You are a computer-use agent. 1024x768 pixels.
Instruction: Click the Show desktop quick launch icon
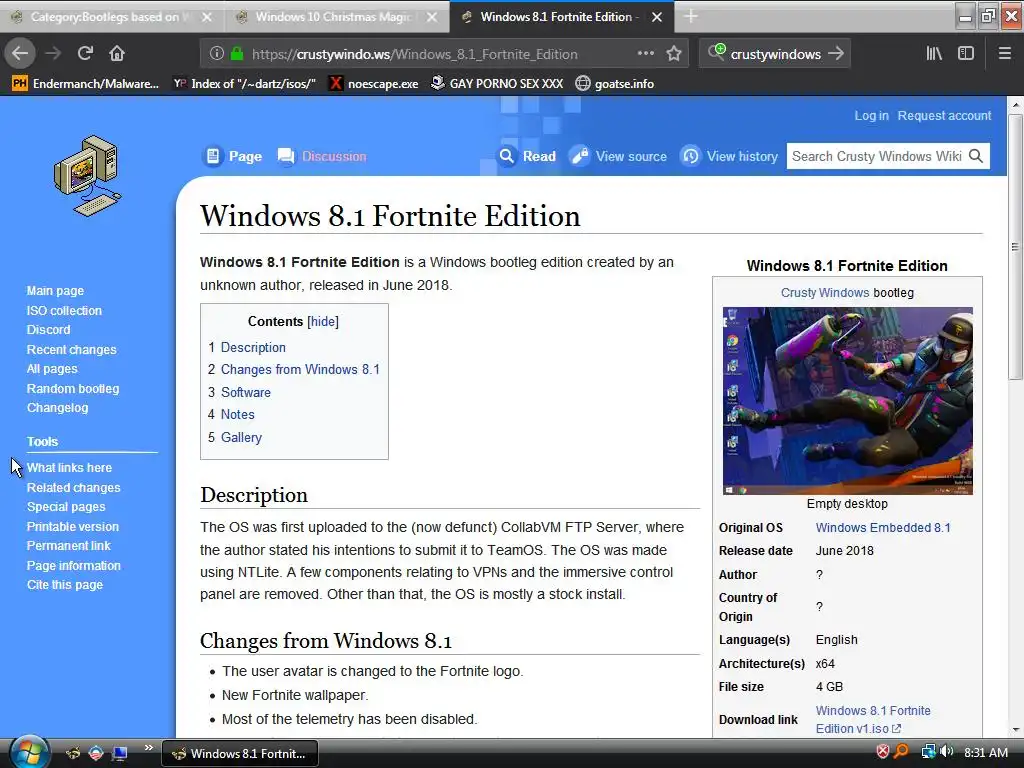click(119, 754)
